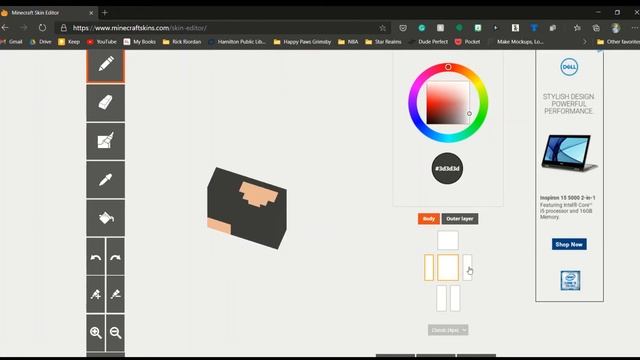Open the Happy Paws Grimsby bookmarks folder
The width and height of the screenshot is (640, 360).
pos(302,42)
